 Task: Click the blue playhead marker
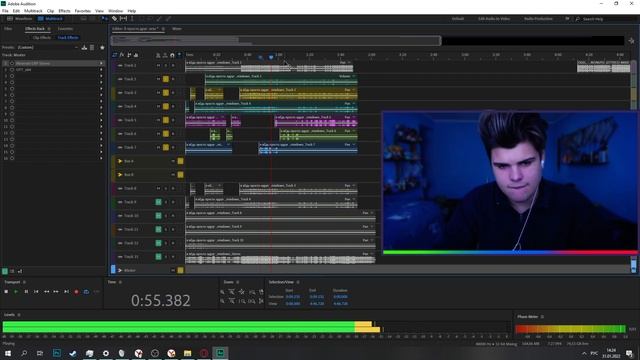(x=271, y=57)
